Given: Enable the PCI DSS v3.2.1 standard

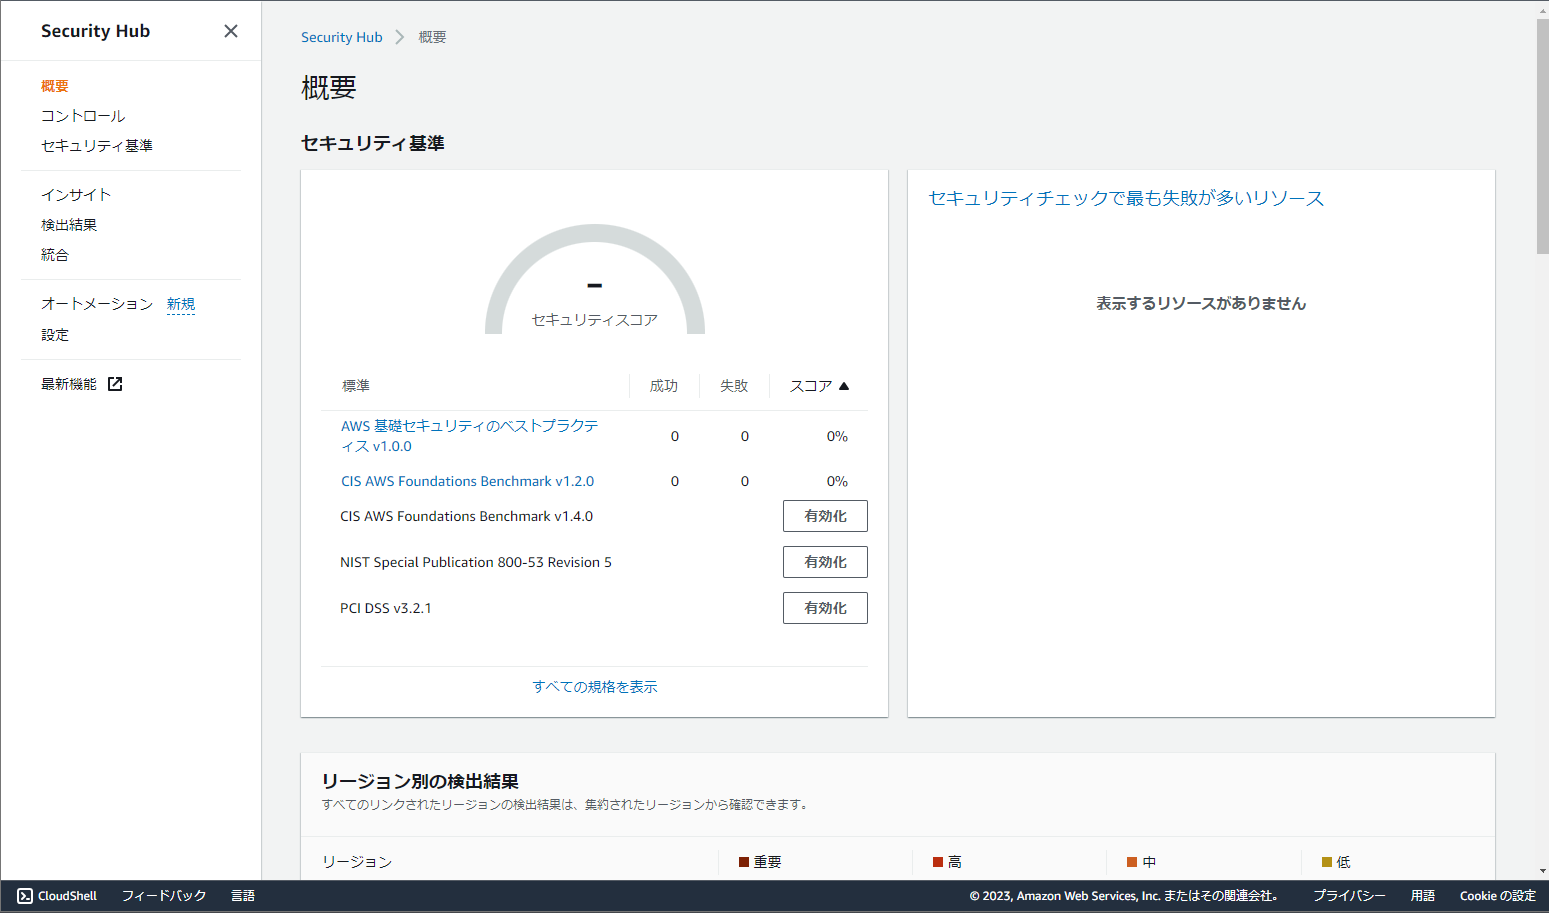Looking at the screenshot, I should (825, 608).
